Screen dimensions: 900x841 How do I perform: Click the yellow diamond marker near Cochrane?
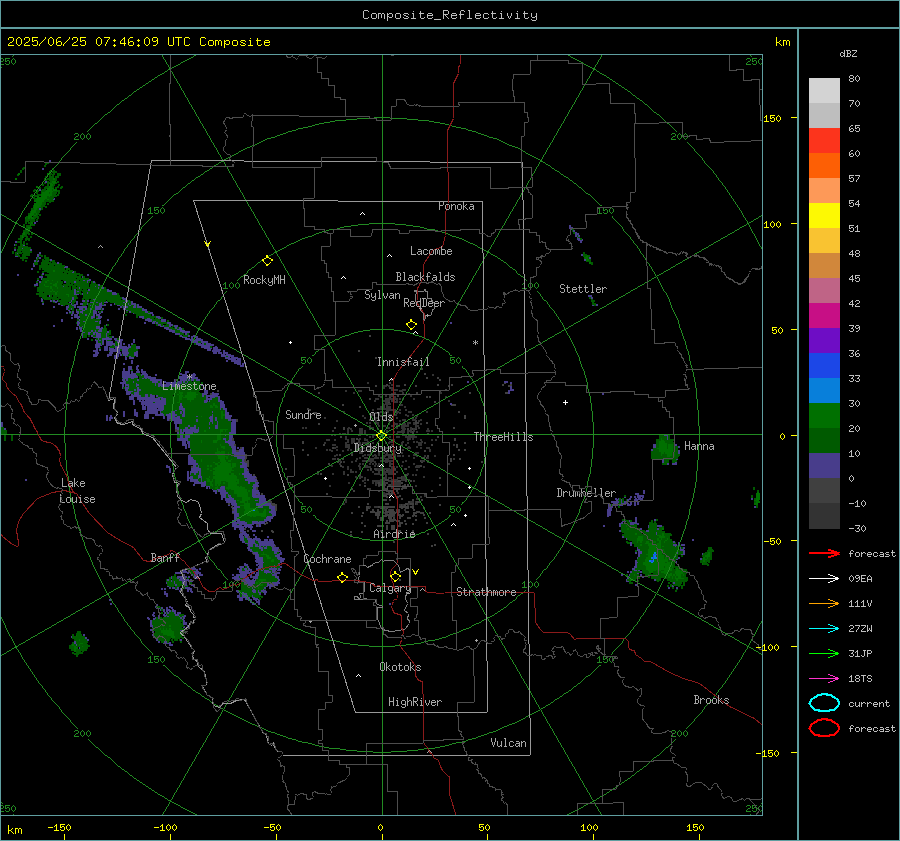point(342,577)
